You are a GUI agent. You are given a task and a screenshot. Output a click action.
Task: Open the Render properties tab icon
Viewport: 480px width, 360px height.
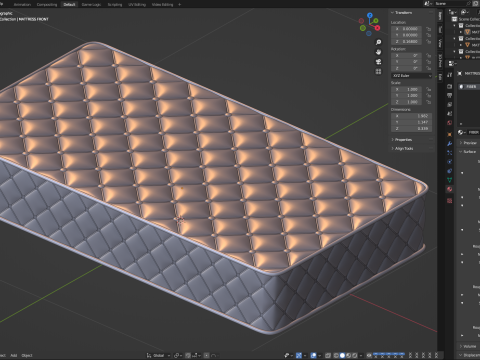[x=450, y=86]
